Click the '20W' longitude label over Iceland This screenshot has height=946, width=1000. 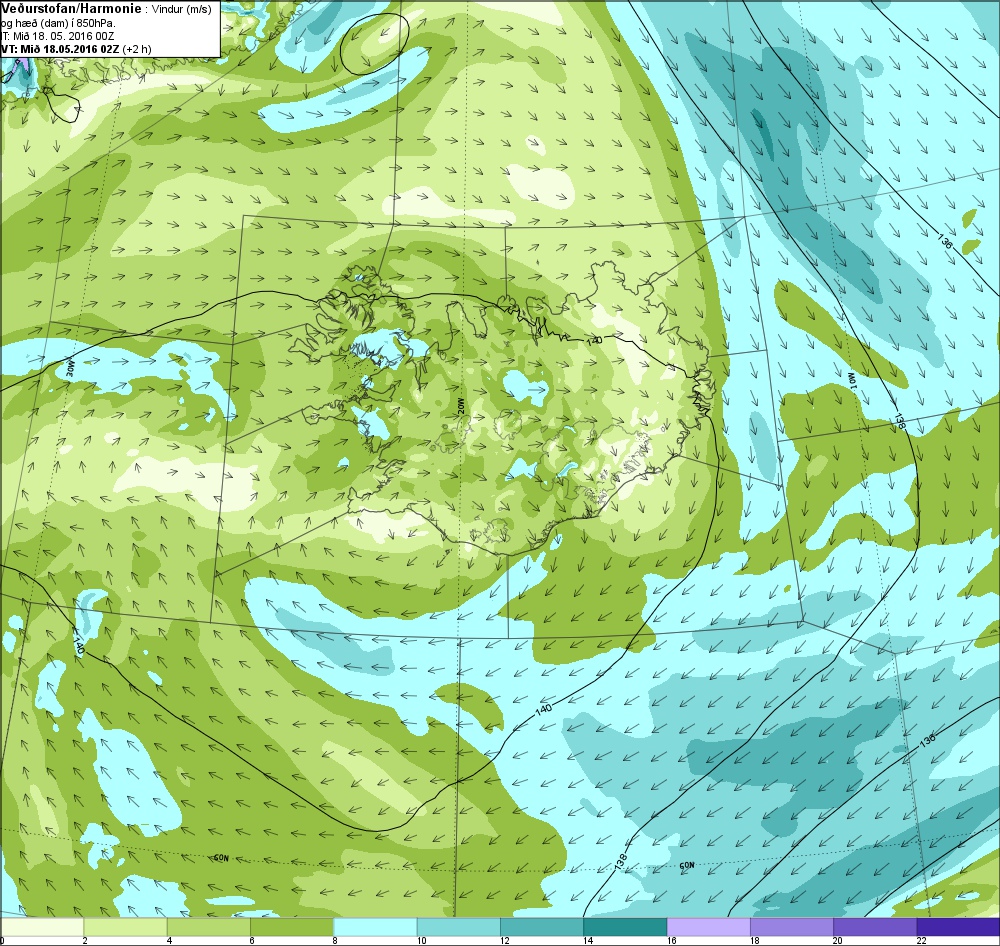[462, 407]
